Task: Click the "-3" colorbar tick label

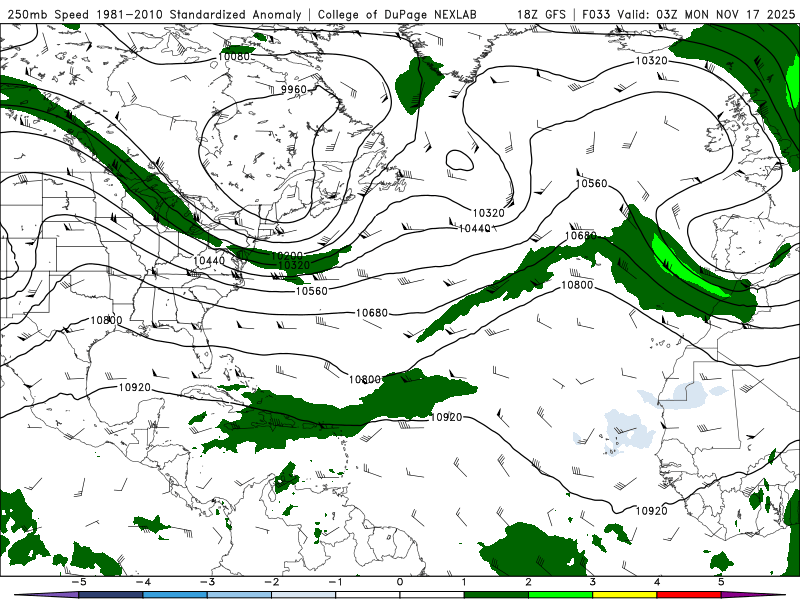Action: (x=207, y=582)
